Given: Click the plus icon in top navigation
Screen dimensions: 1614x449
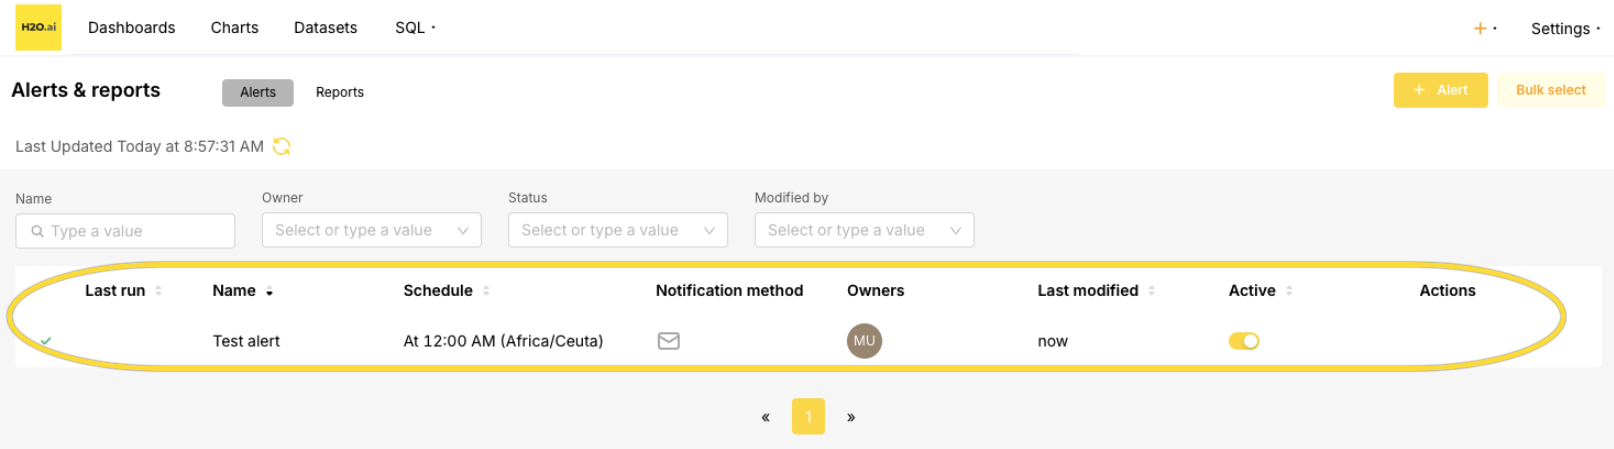Looking at the screenshot, I should (1480, 28).
